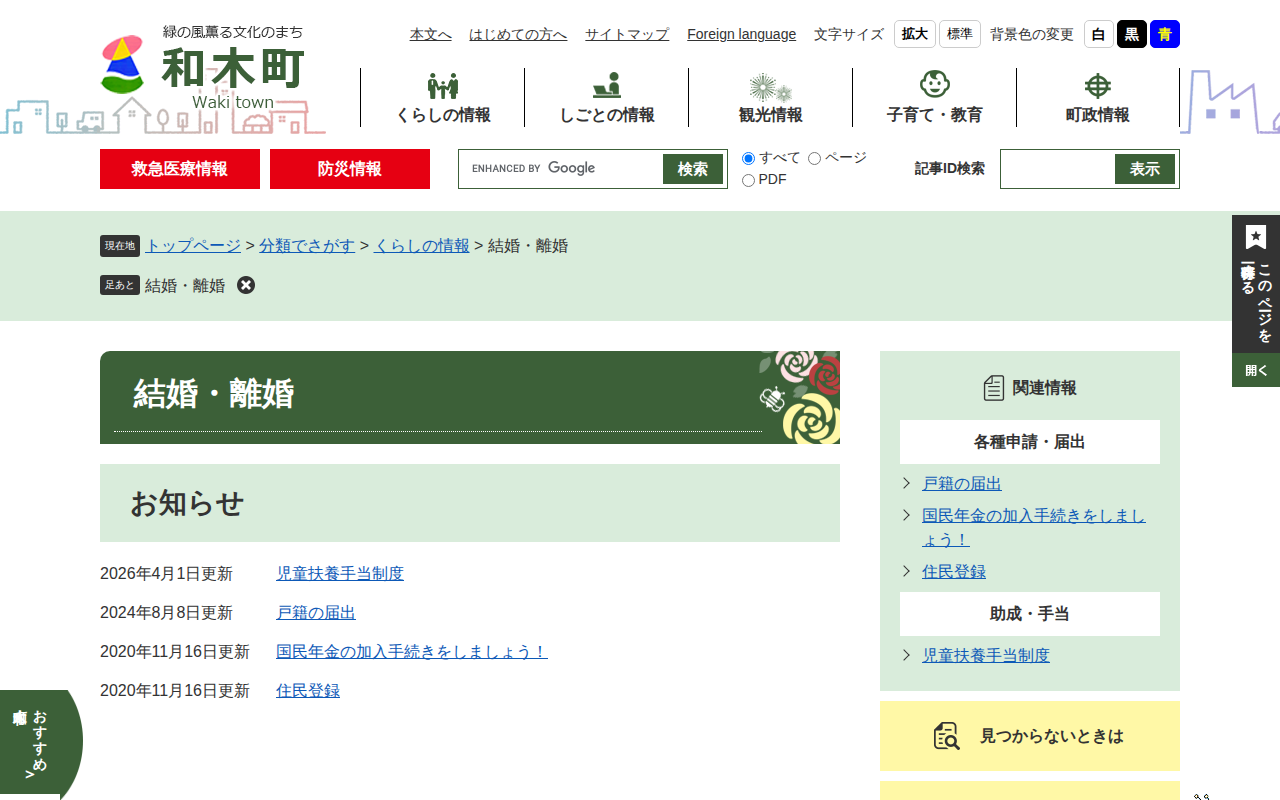The image size is (1280, 800).
Task: Click 見つからないときは magnifier document icon
Action: [946, 736]
